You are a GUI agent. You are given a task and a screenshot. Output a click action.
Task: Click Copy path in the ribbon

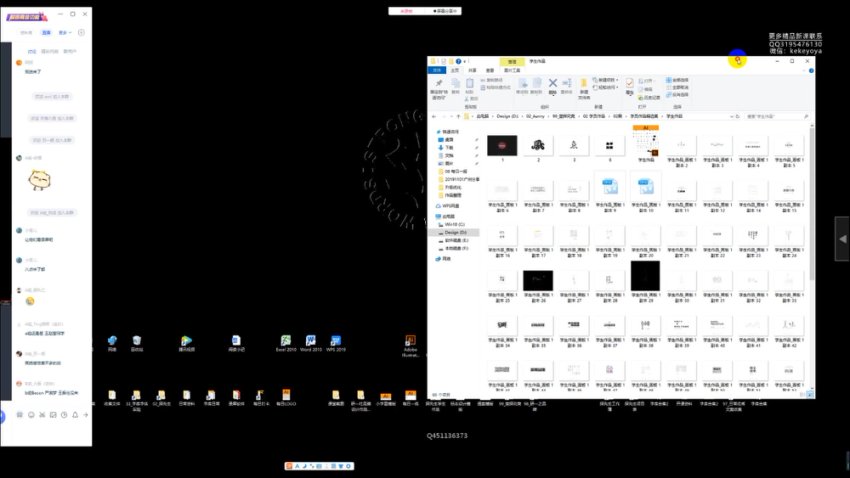coord(492,80)
